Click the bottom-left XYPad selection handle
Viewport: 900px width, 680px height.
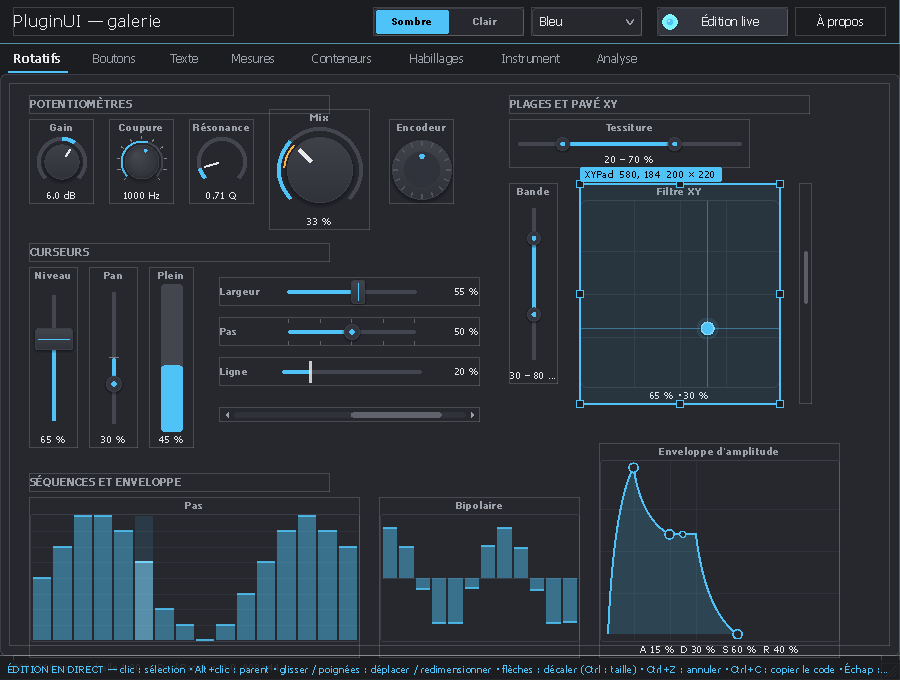(x=580, y=404)
